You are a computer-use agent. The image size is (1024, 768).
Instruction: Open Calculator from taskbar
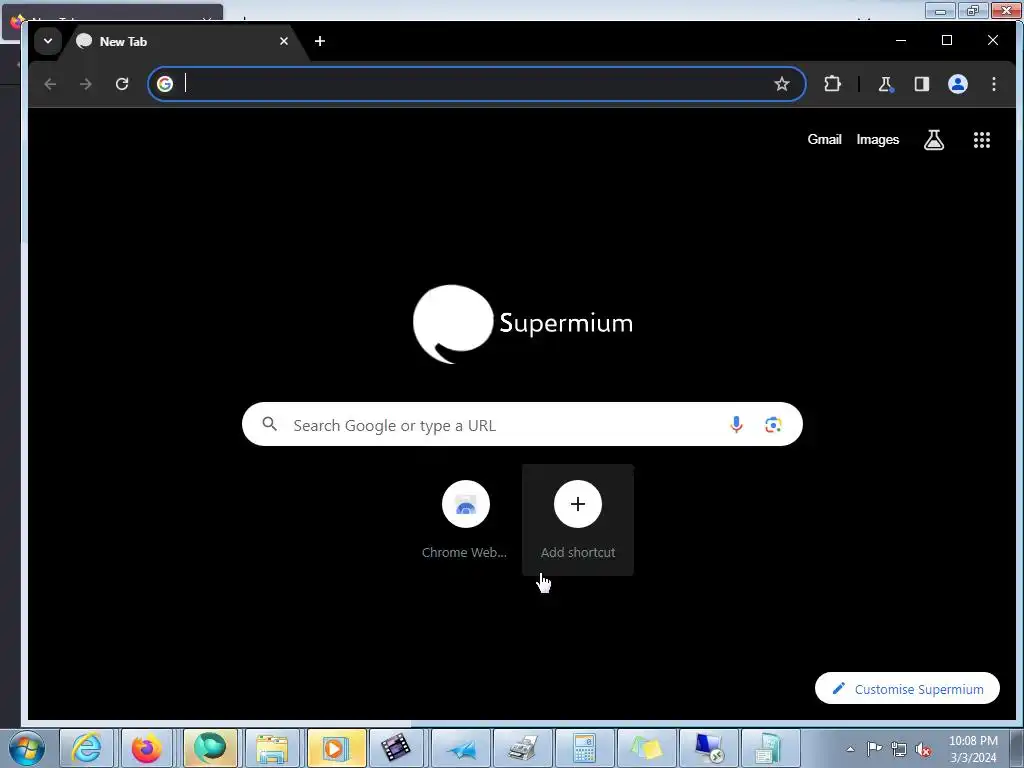point(584,748)
